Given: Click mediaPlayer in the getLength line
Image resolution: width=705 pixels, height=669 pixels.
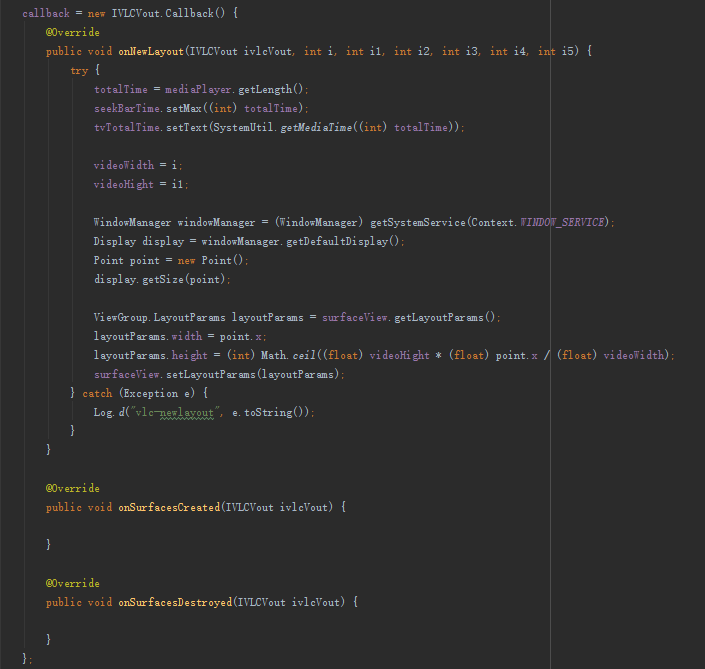Looking at the screenshot, I should (x=198, y=89).
